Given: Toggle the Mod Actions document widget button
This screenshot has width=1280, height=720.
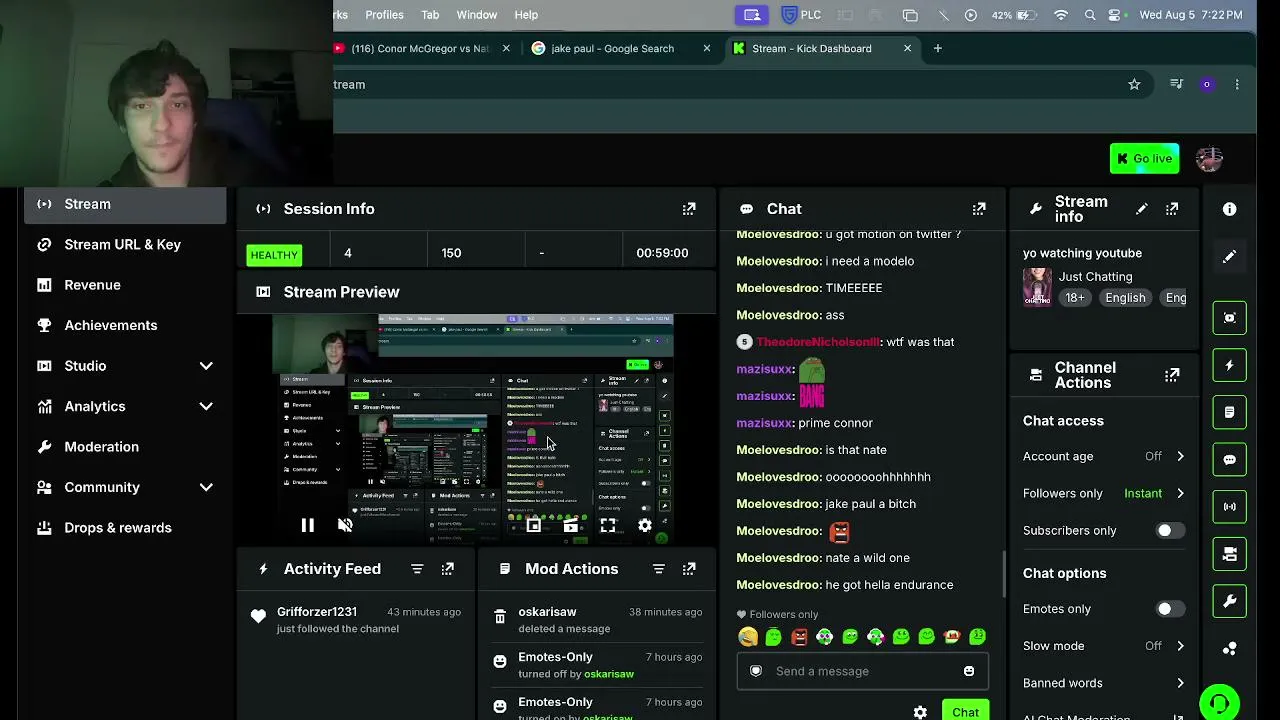Looking at the screenshot, I should [1230, 412].
